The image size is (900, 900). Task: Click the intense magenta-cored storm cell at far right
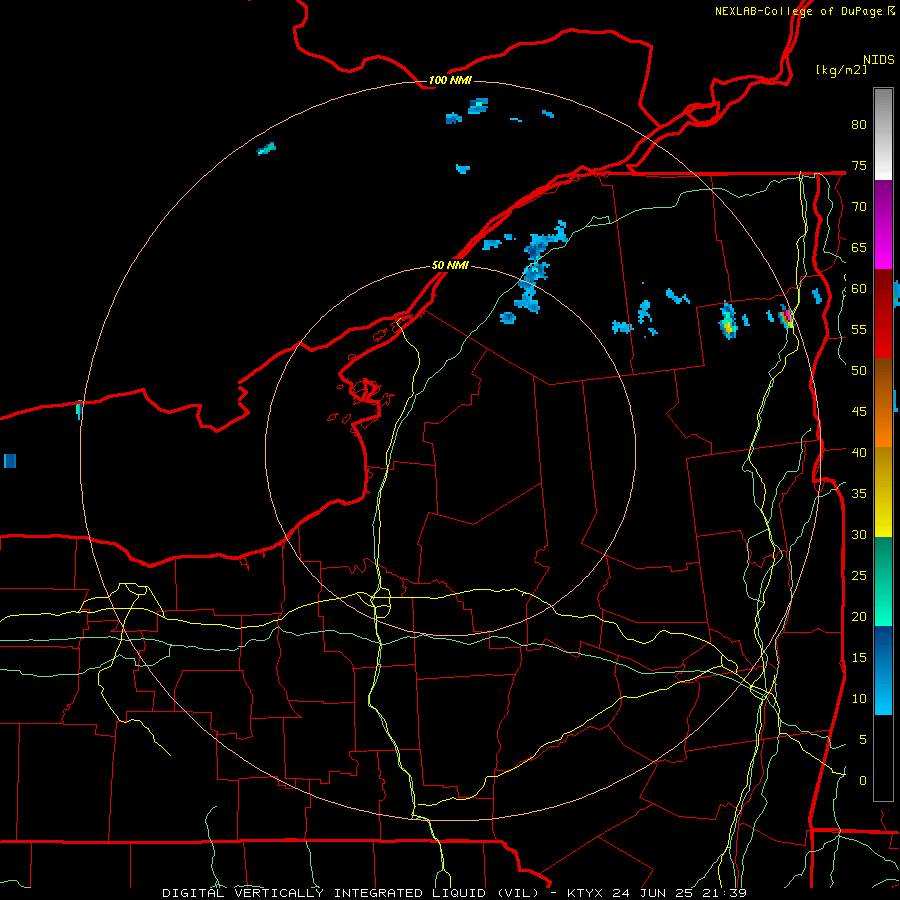tap(787, 316)
